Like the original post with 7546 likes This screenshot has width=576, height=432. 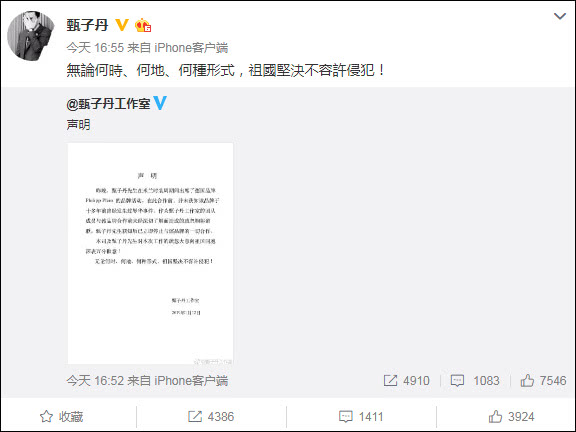[x=527, y=381]
